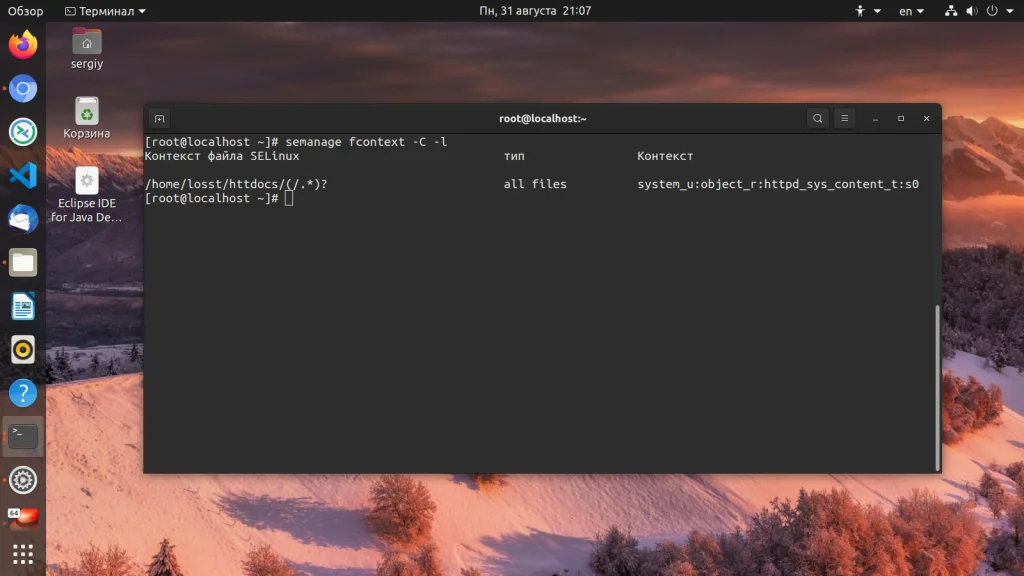Click the /home/losst/httpdocs/(/.*)? path text
Image resolution: width=1024 pixels, height=576 pixels.
(x=236, y=184)
